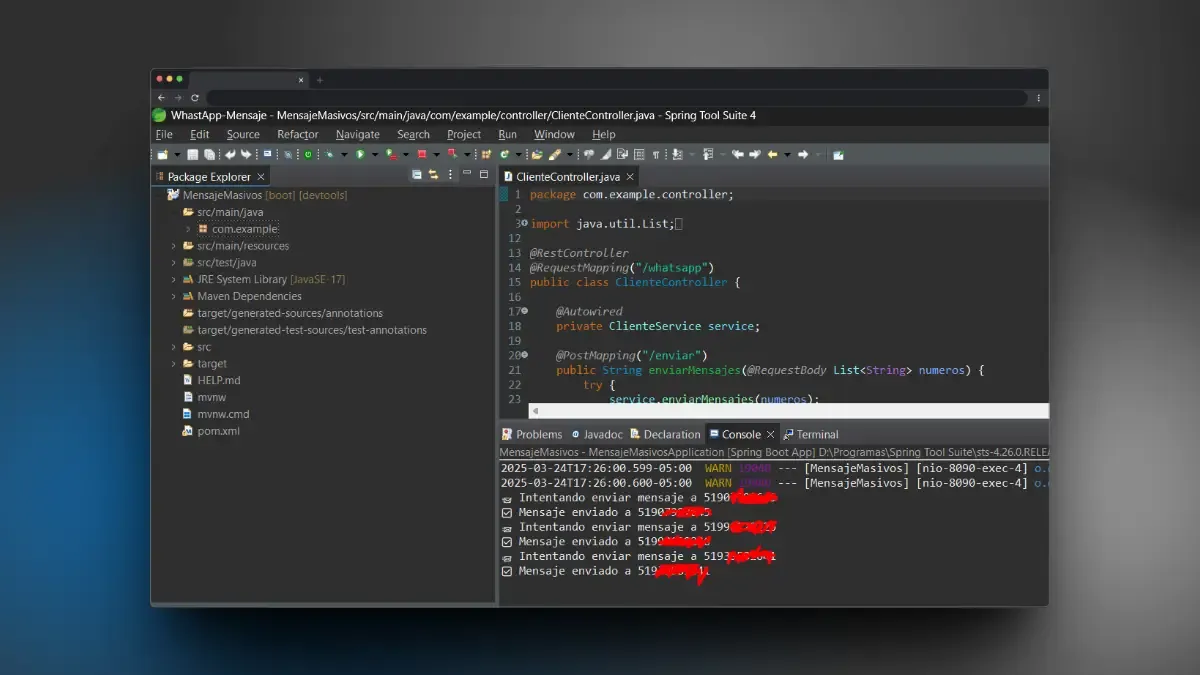
Task: Select pom.xml in Package Explorer
Action: tap(211, 431)
